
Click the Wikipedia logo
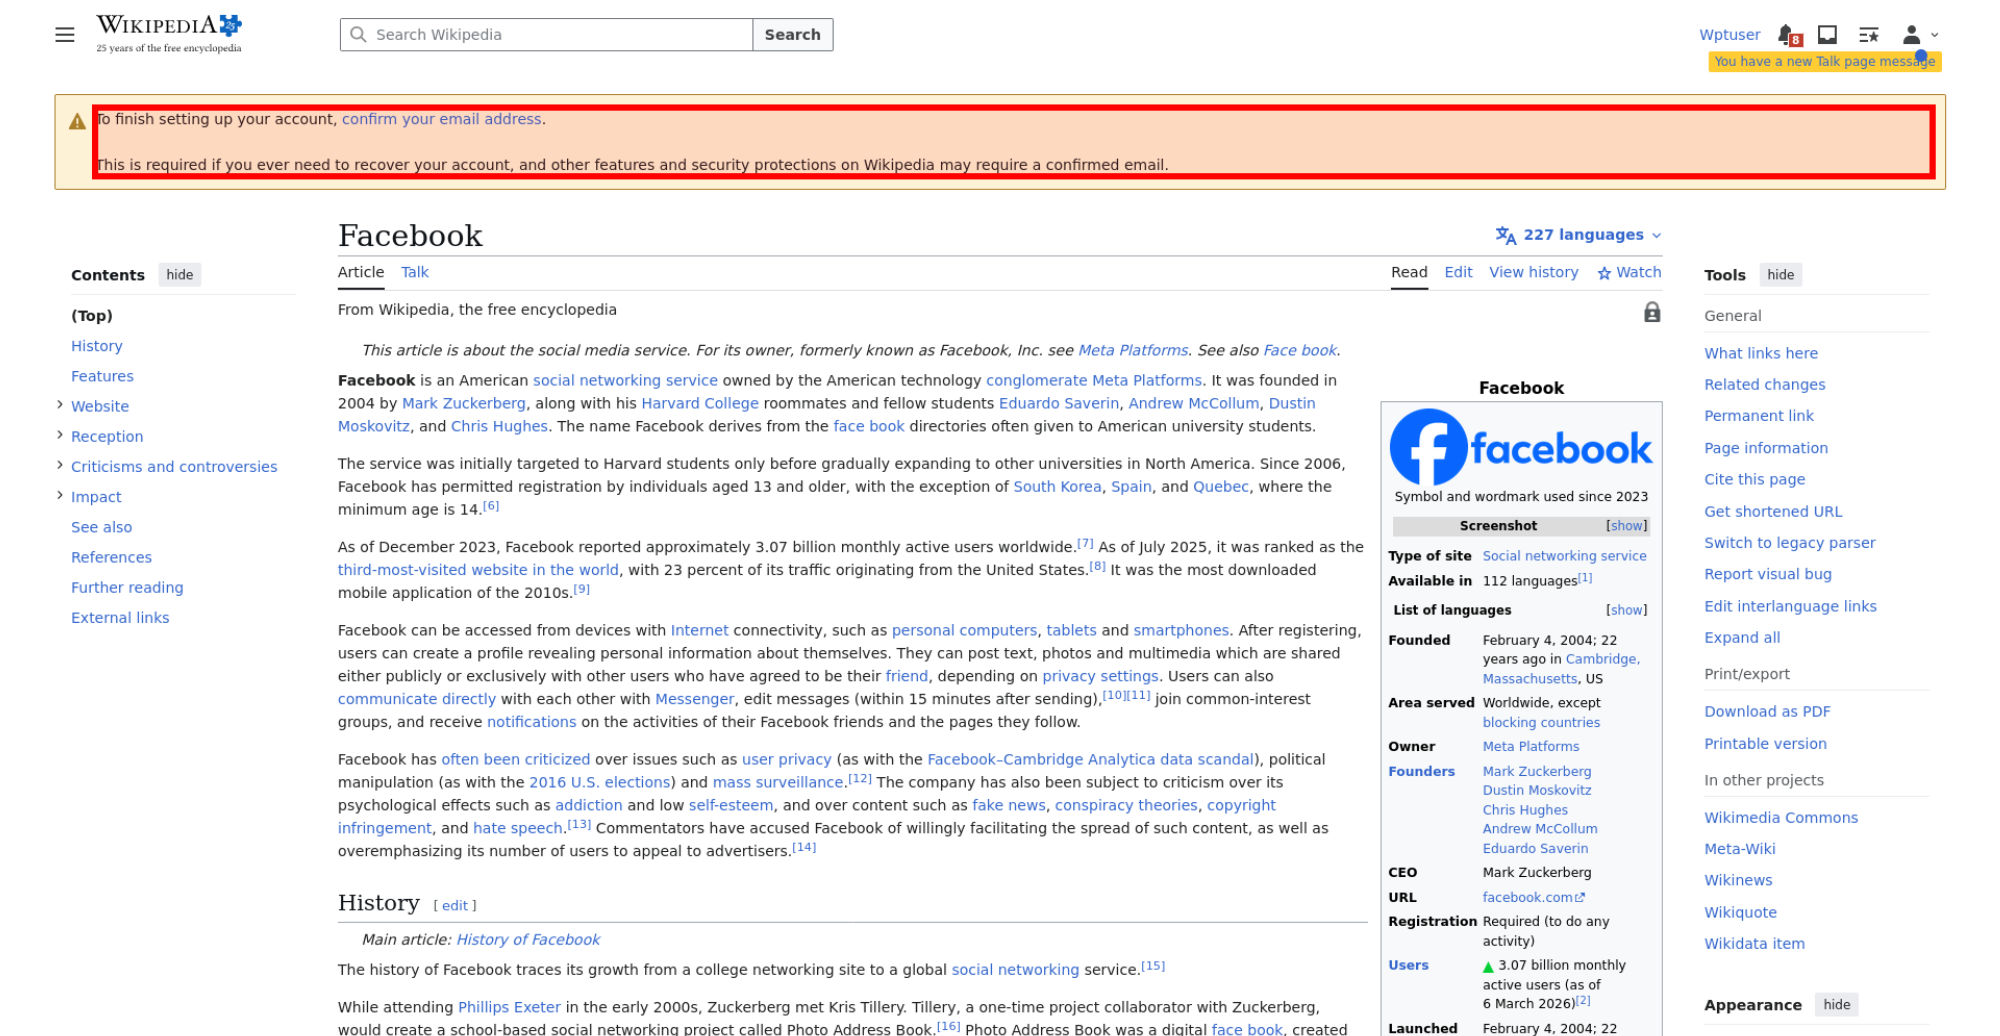tap(169, 34)
